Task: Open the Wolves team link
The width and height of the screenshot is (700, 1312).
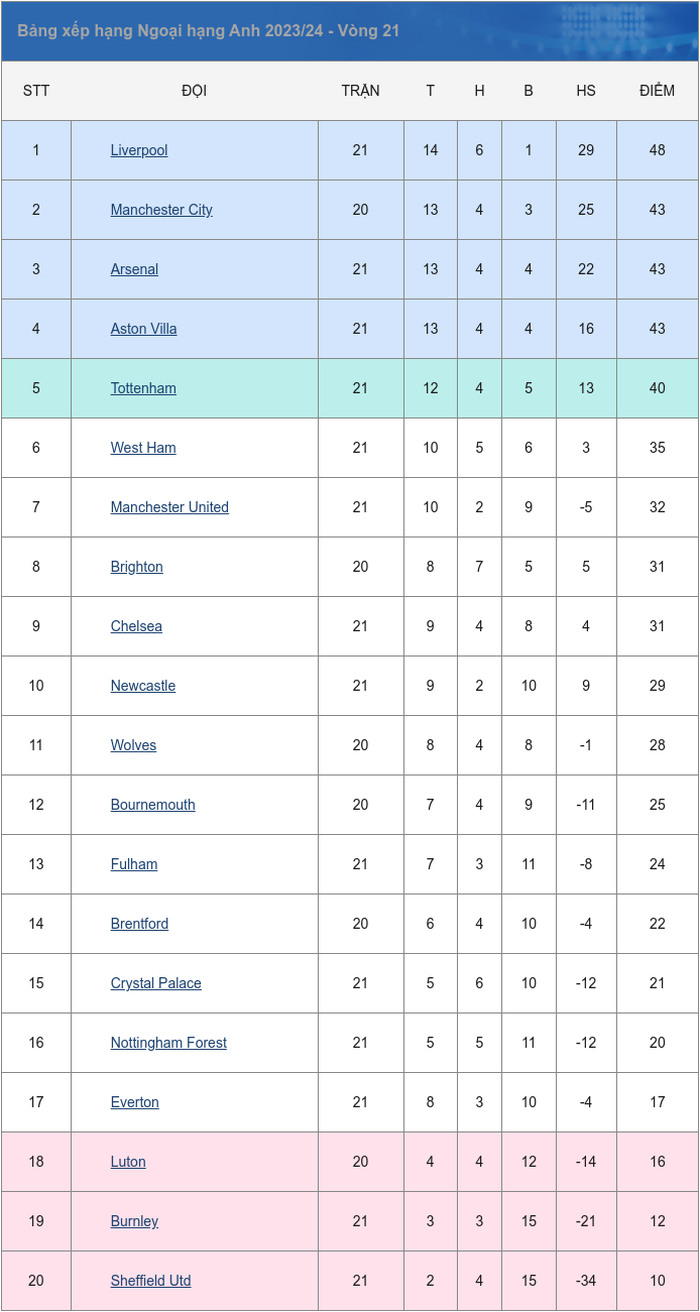Action: (x=133, y=745)
